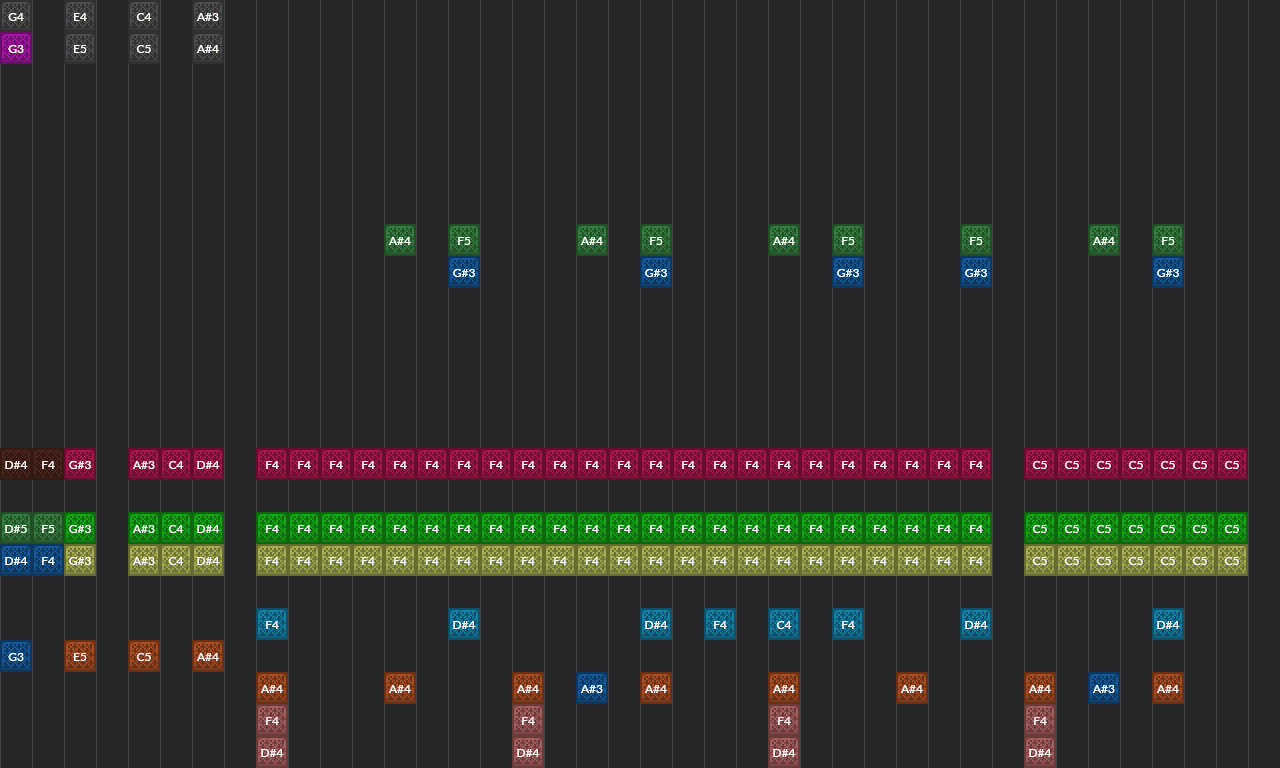1280x768 pixels.
Task: Select the dark brown F4 note
Action: (48, 465)
